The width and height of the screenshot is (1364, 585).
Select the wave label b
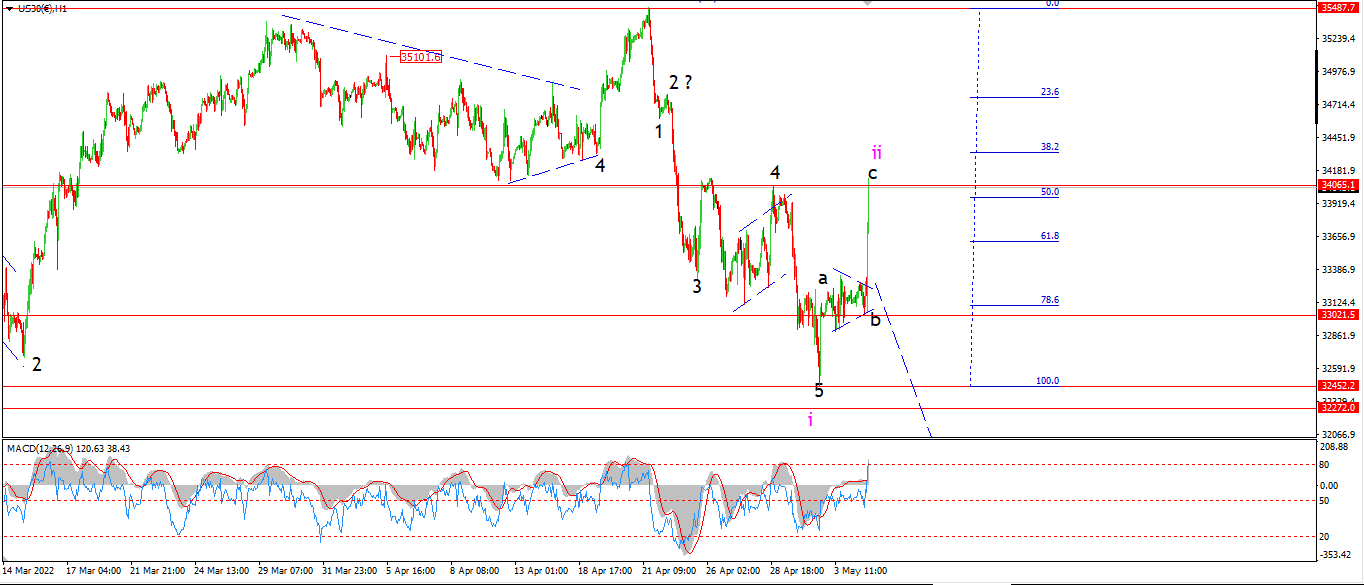(x=875, y=320)
